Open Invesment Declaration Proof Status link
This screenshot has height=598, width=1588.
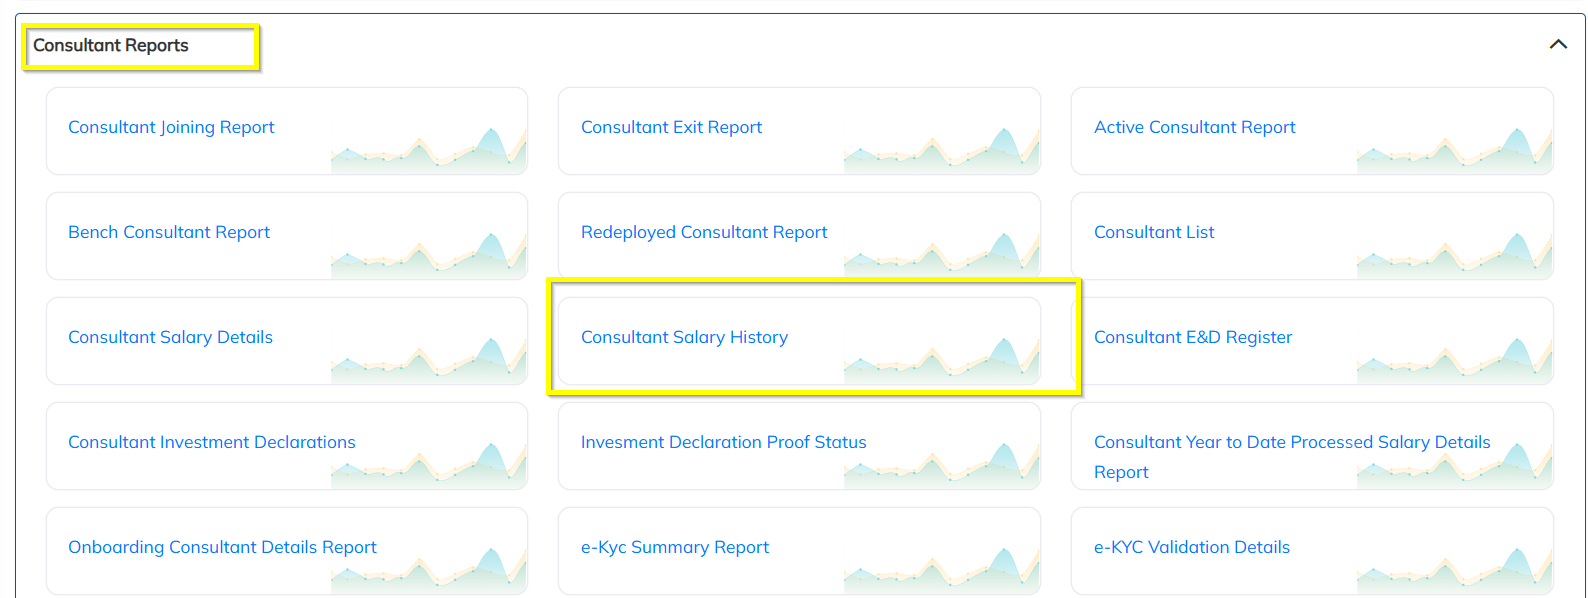pos(723,442)
